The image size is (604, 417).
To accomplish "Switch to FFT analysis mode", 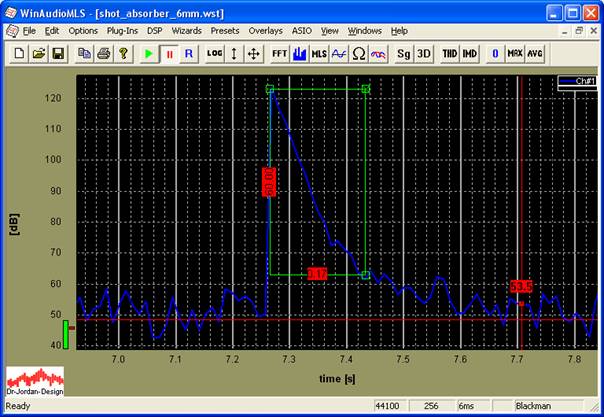I will coord(280,54).
